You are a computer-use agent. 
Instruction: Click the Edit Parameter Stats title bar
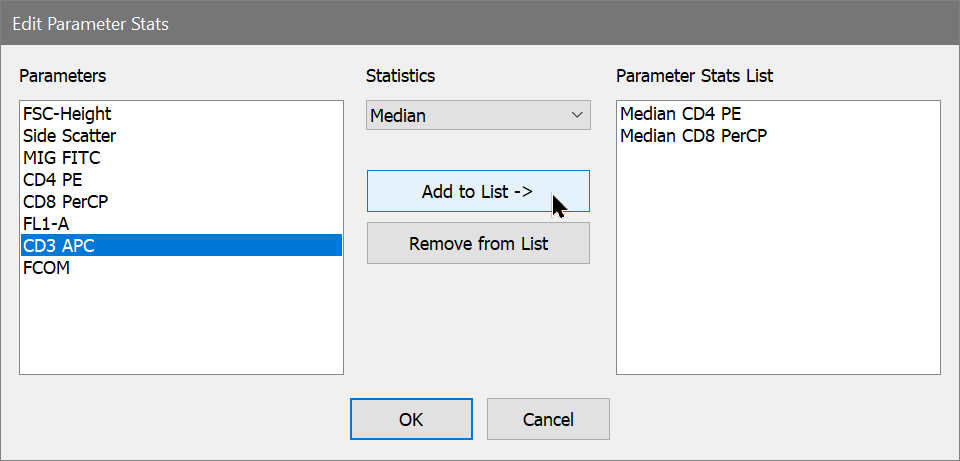(480, 24)
